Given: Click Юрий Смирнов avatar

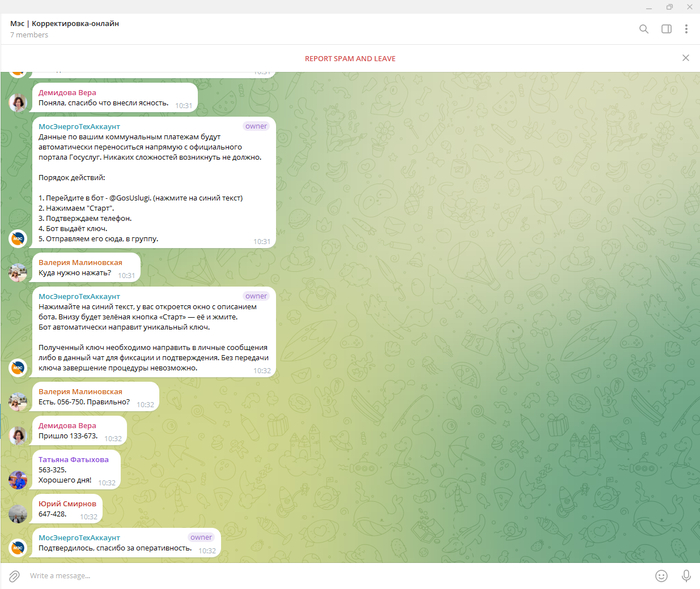Looking at the screenshot, I should (x=18, y=514).
